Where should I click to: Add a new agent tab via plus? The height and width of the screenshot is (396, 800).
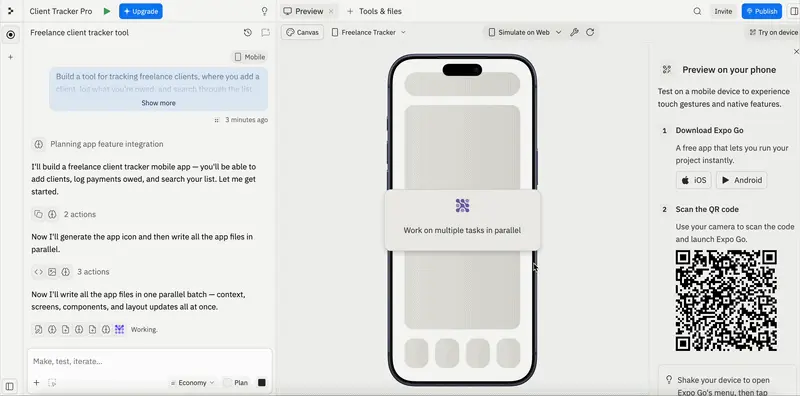pos(11,58)
